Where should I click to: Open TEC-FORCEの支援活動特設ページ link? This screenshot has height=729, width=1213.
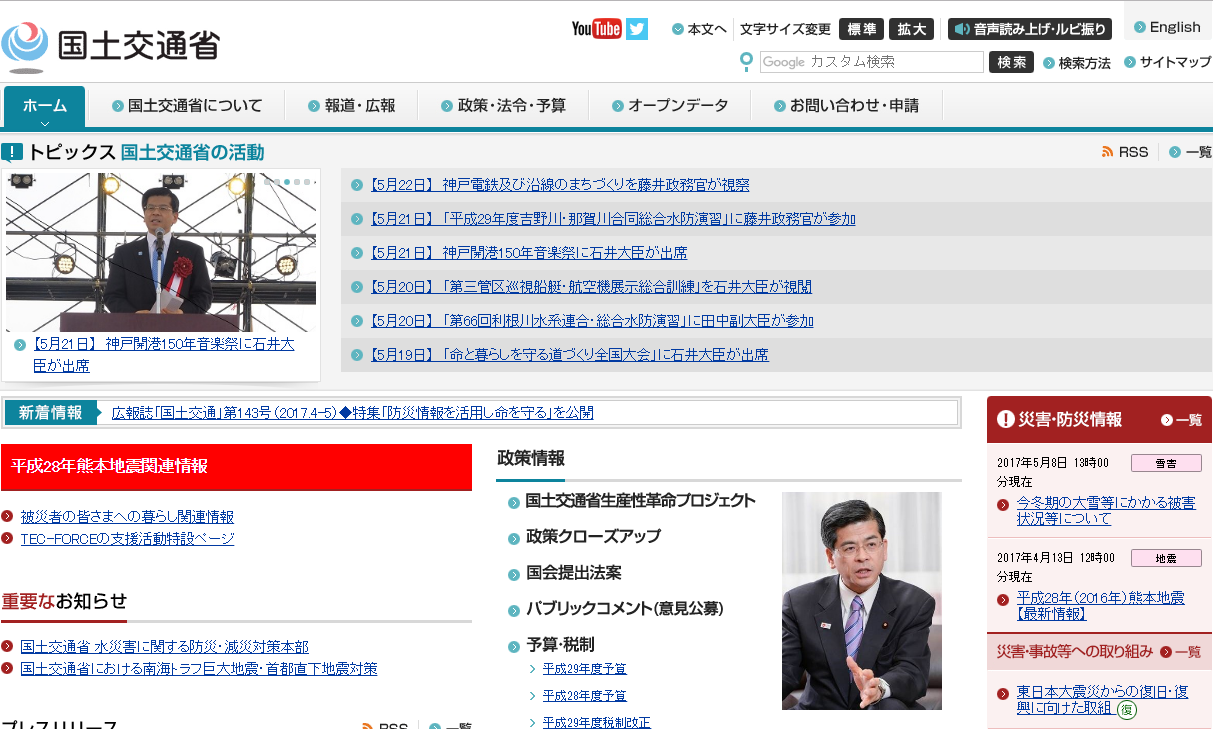coord(127,539)
